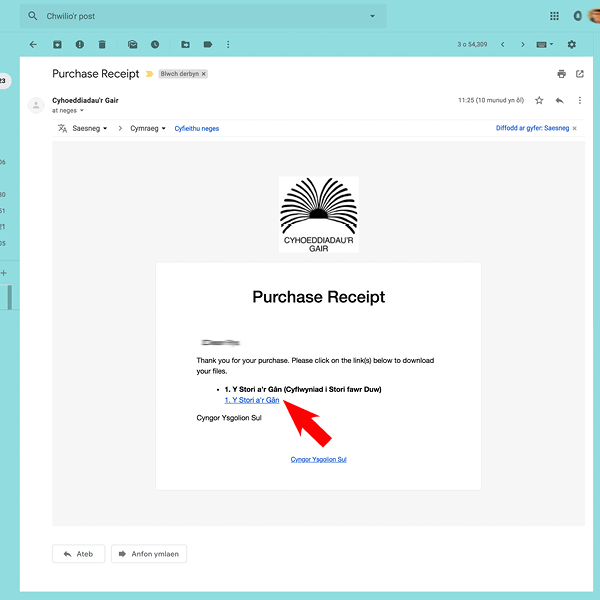Screen dimensions: 600x600
Task: Click the 'Anfon ymlaen' forward button
Action: [149, 553]
